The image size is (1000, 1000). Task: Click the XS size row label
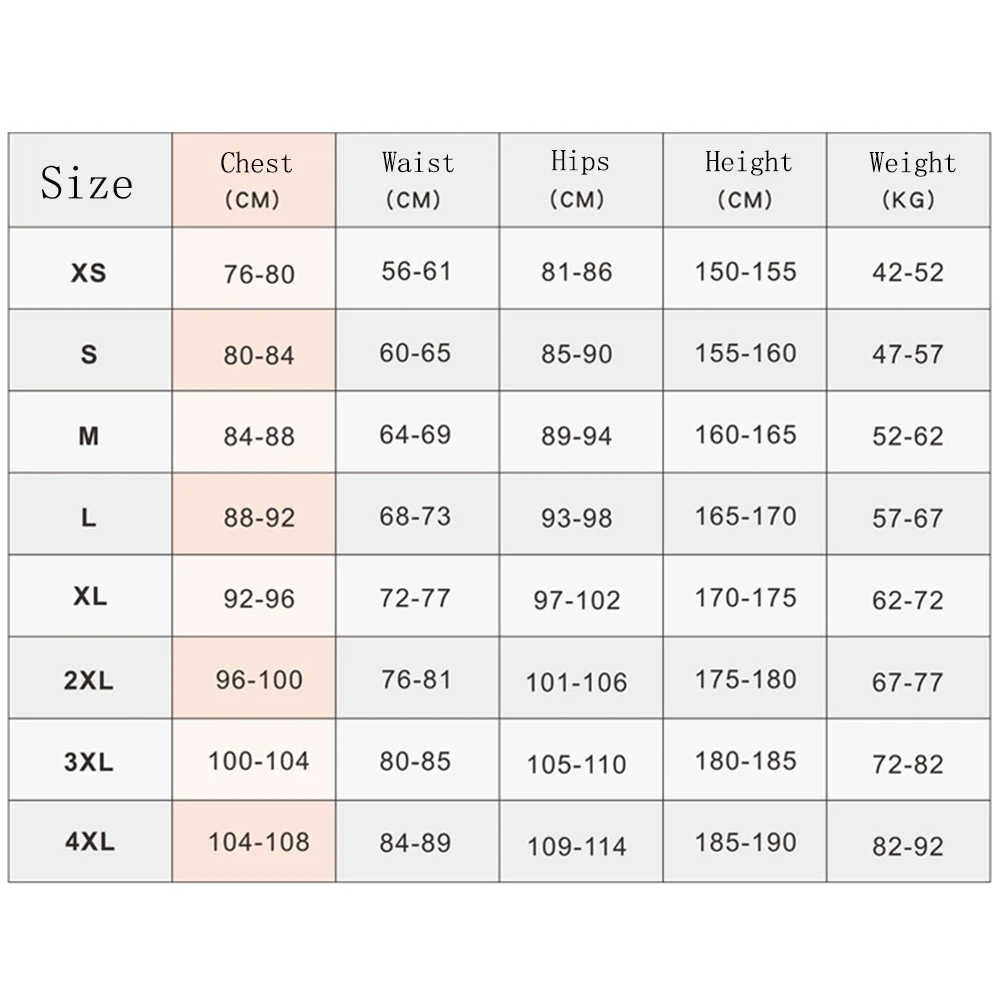(88, 272)
